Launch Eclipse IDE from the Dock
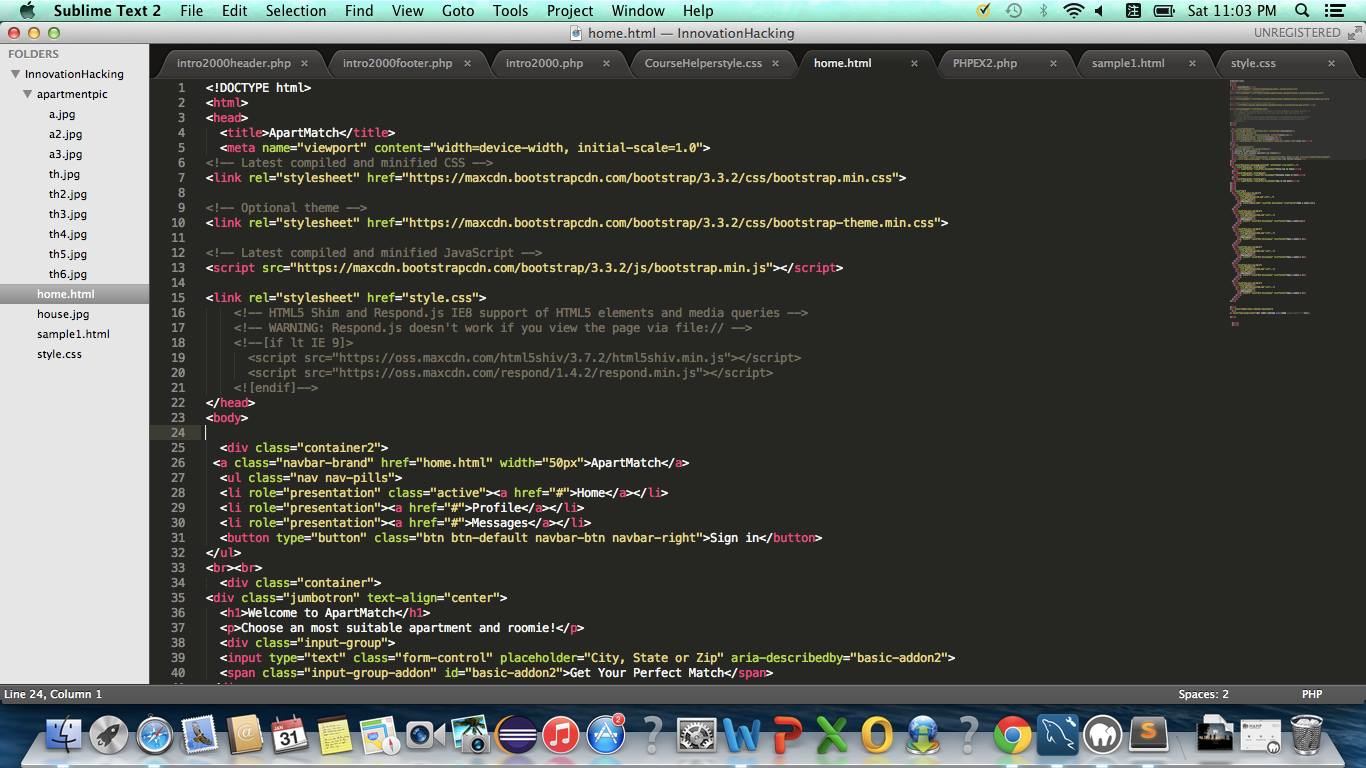The height and width of the screenshot is (768, 1366). (516, 736)
